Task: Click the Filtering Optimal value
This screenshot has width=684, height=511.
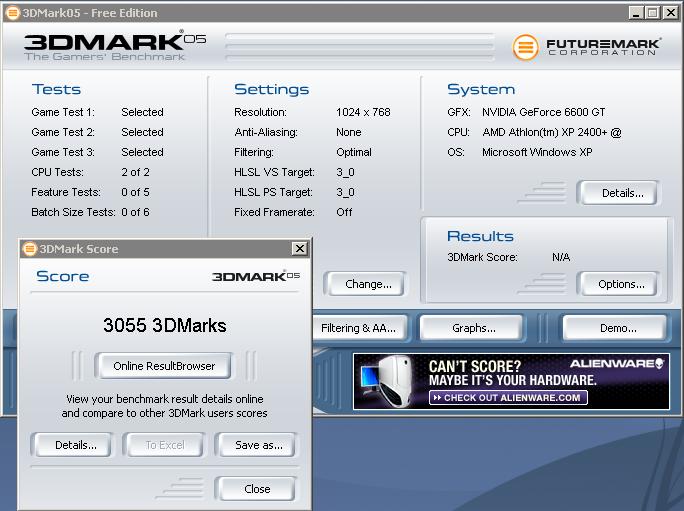Action: tap(354, 152)
